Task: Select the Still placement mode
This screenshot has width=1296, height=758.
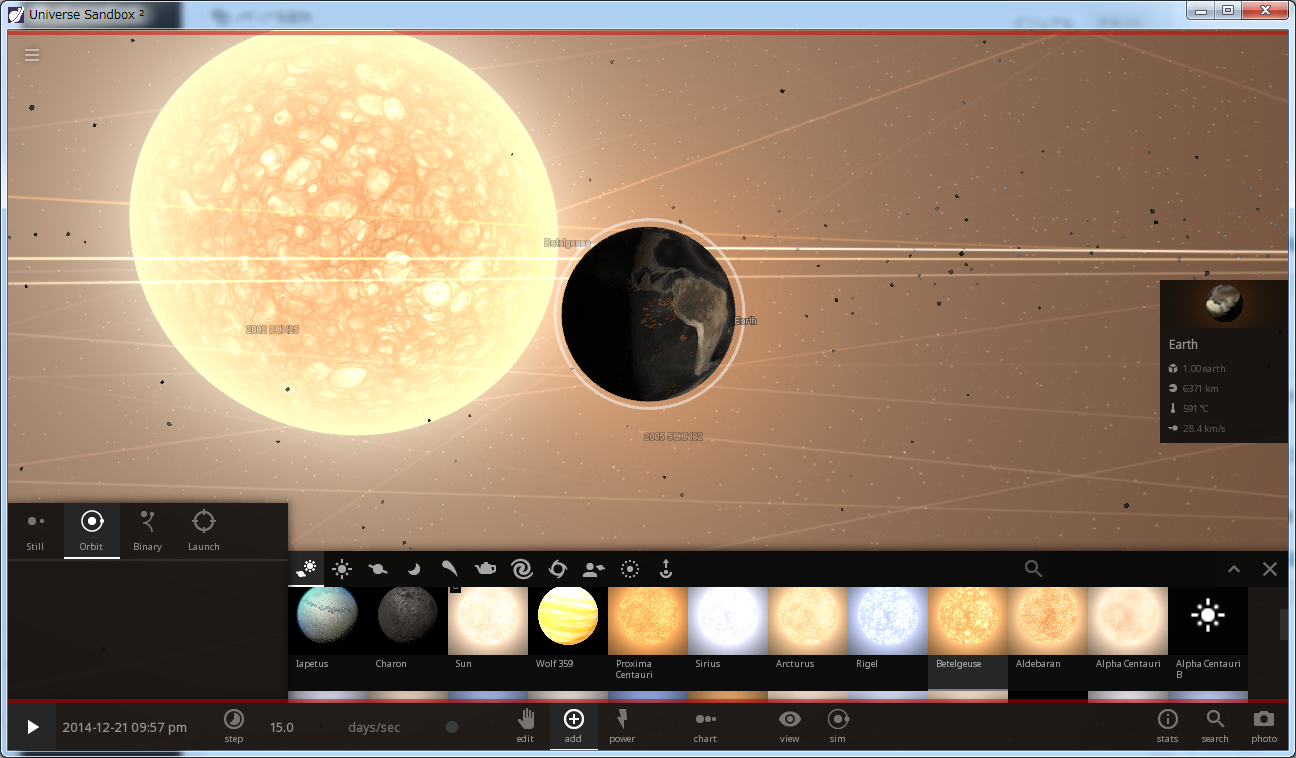Action: (x=35, y=530)
